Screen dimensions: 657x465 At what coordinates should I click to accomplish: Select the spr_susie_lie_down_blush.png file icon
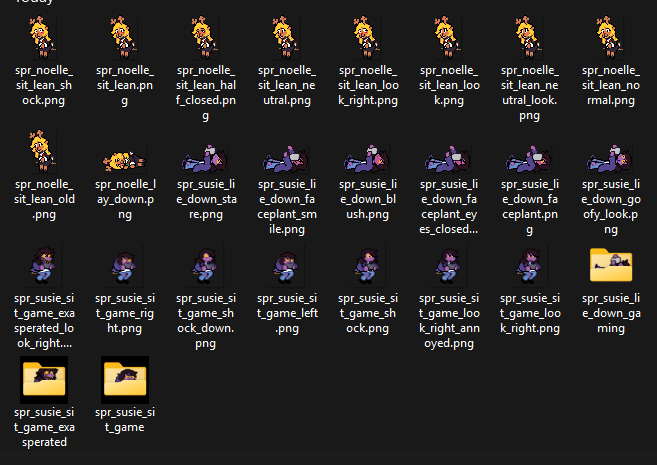[367, 159]
